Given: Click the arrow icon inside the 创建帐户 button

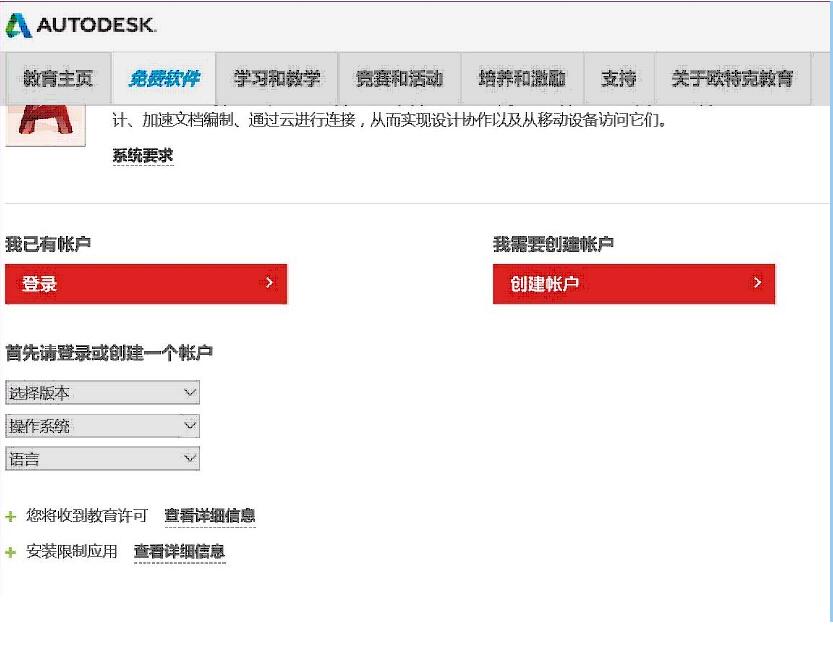Looking at the screenshot, I should pos(756,283).
